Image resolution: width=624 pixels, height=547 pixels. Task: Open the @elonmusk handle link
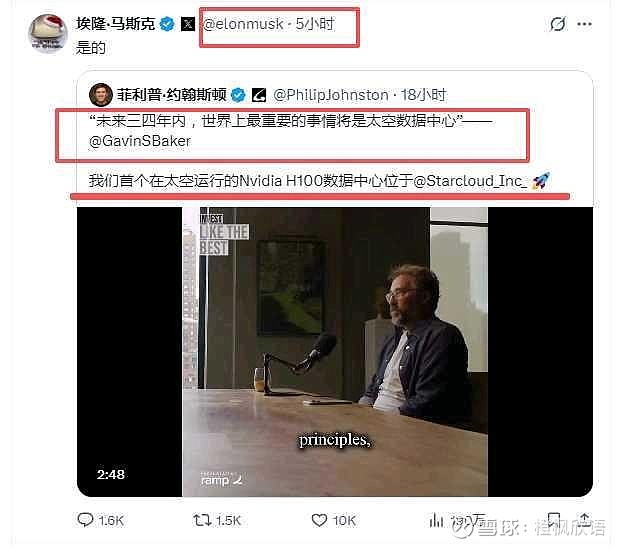pos(243,24)
